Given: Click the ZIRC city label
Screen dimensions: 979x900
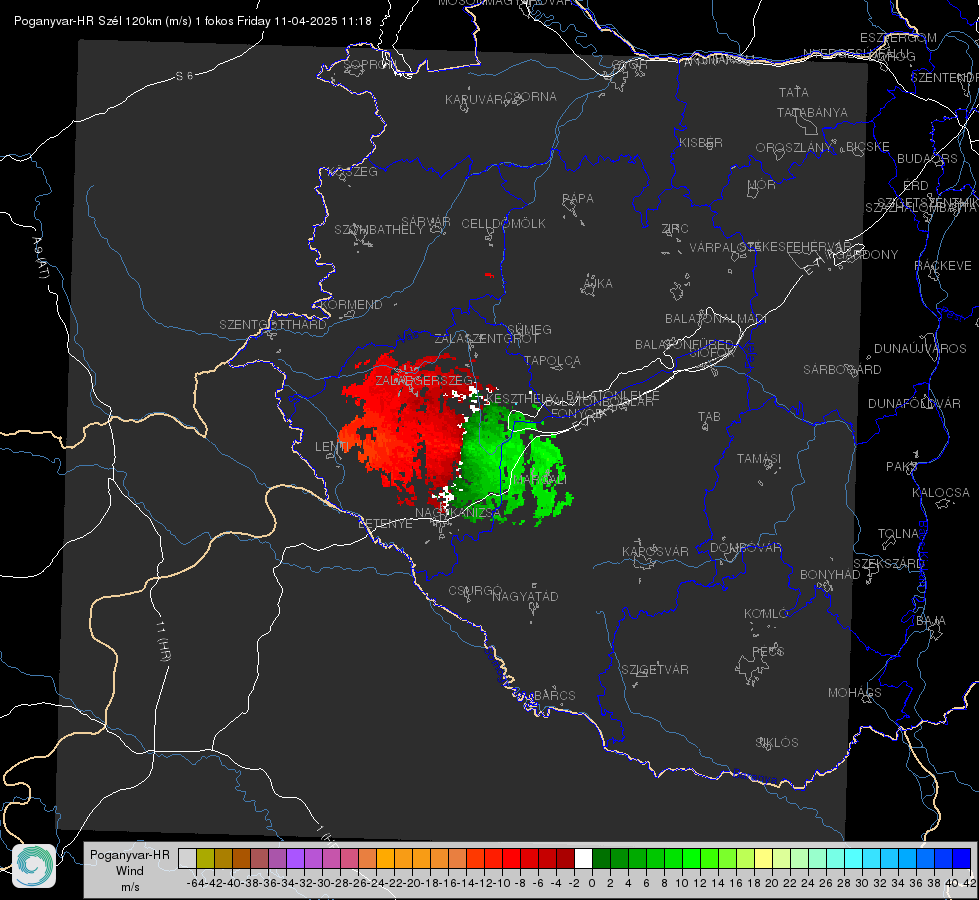Looking at the screenshot, I should (675, 229).
